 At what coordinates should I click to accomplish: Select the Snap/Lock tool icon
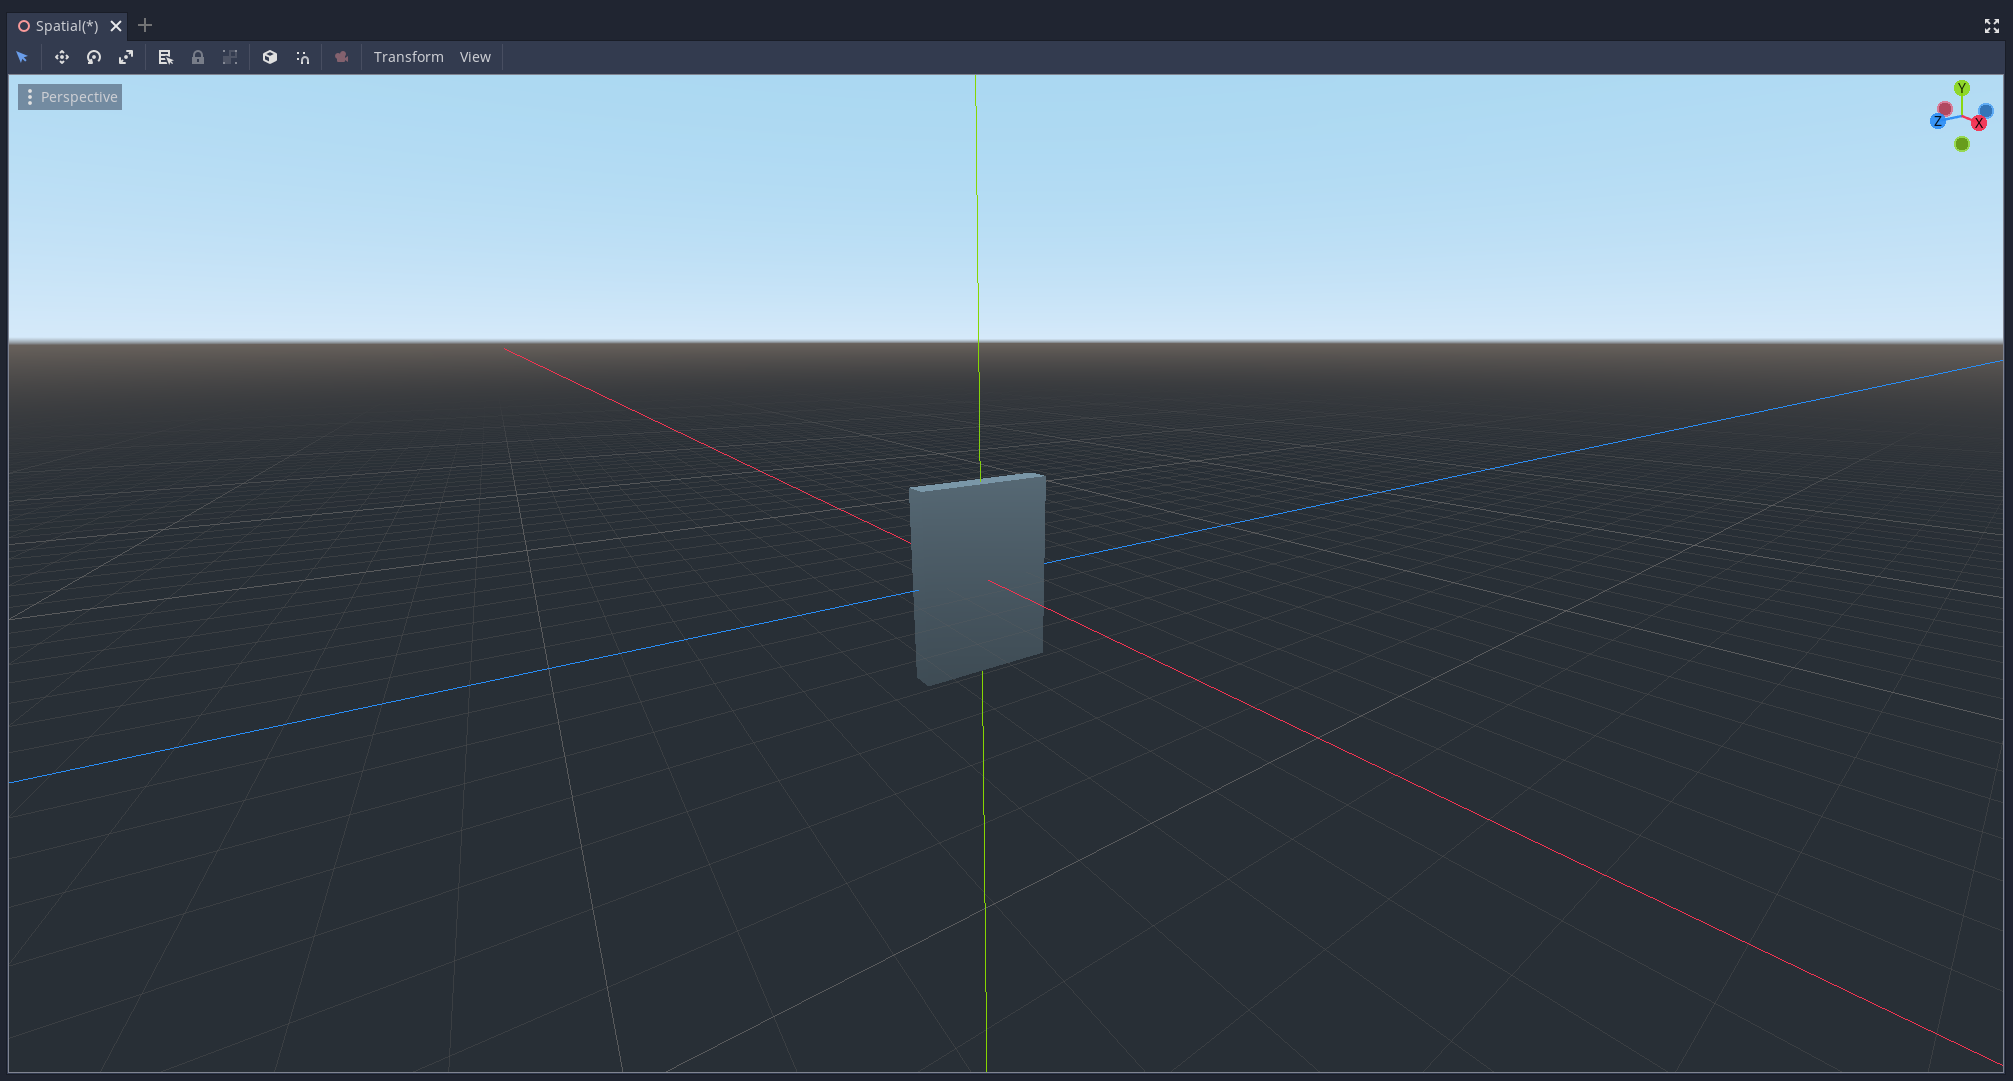tap(198, 57)
